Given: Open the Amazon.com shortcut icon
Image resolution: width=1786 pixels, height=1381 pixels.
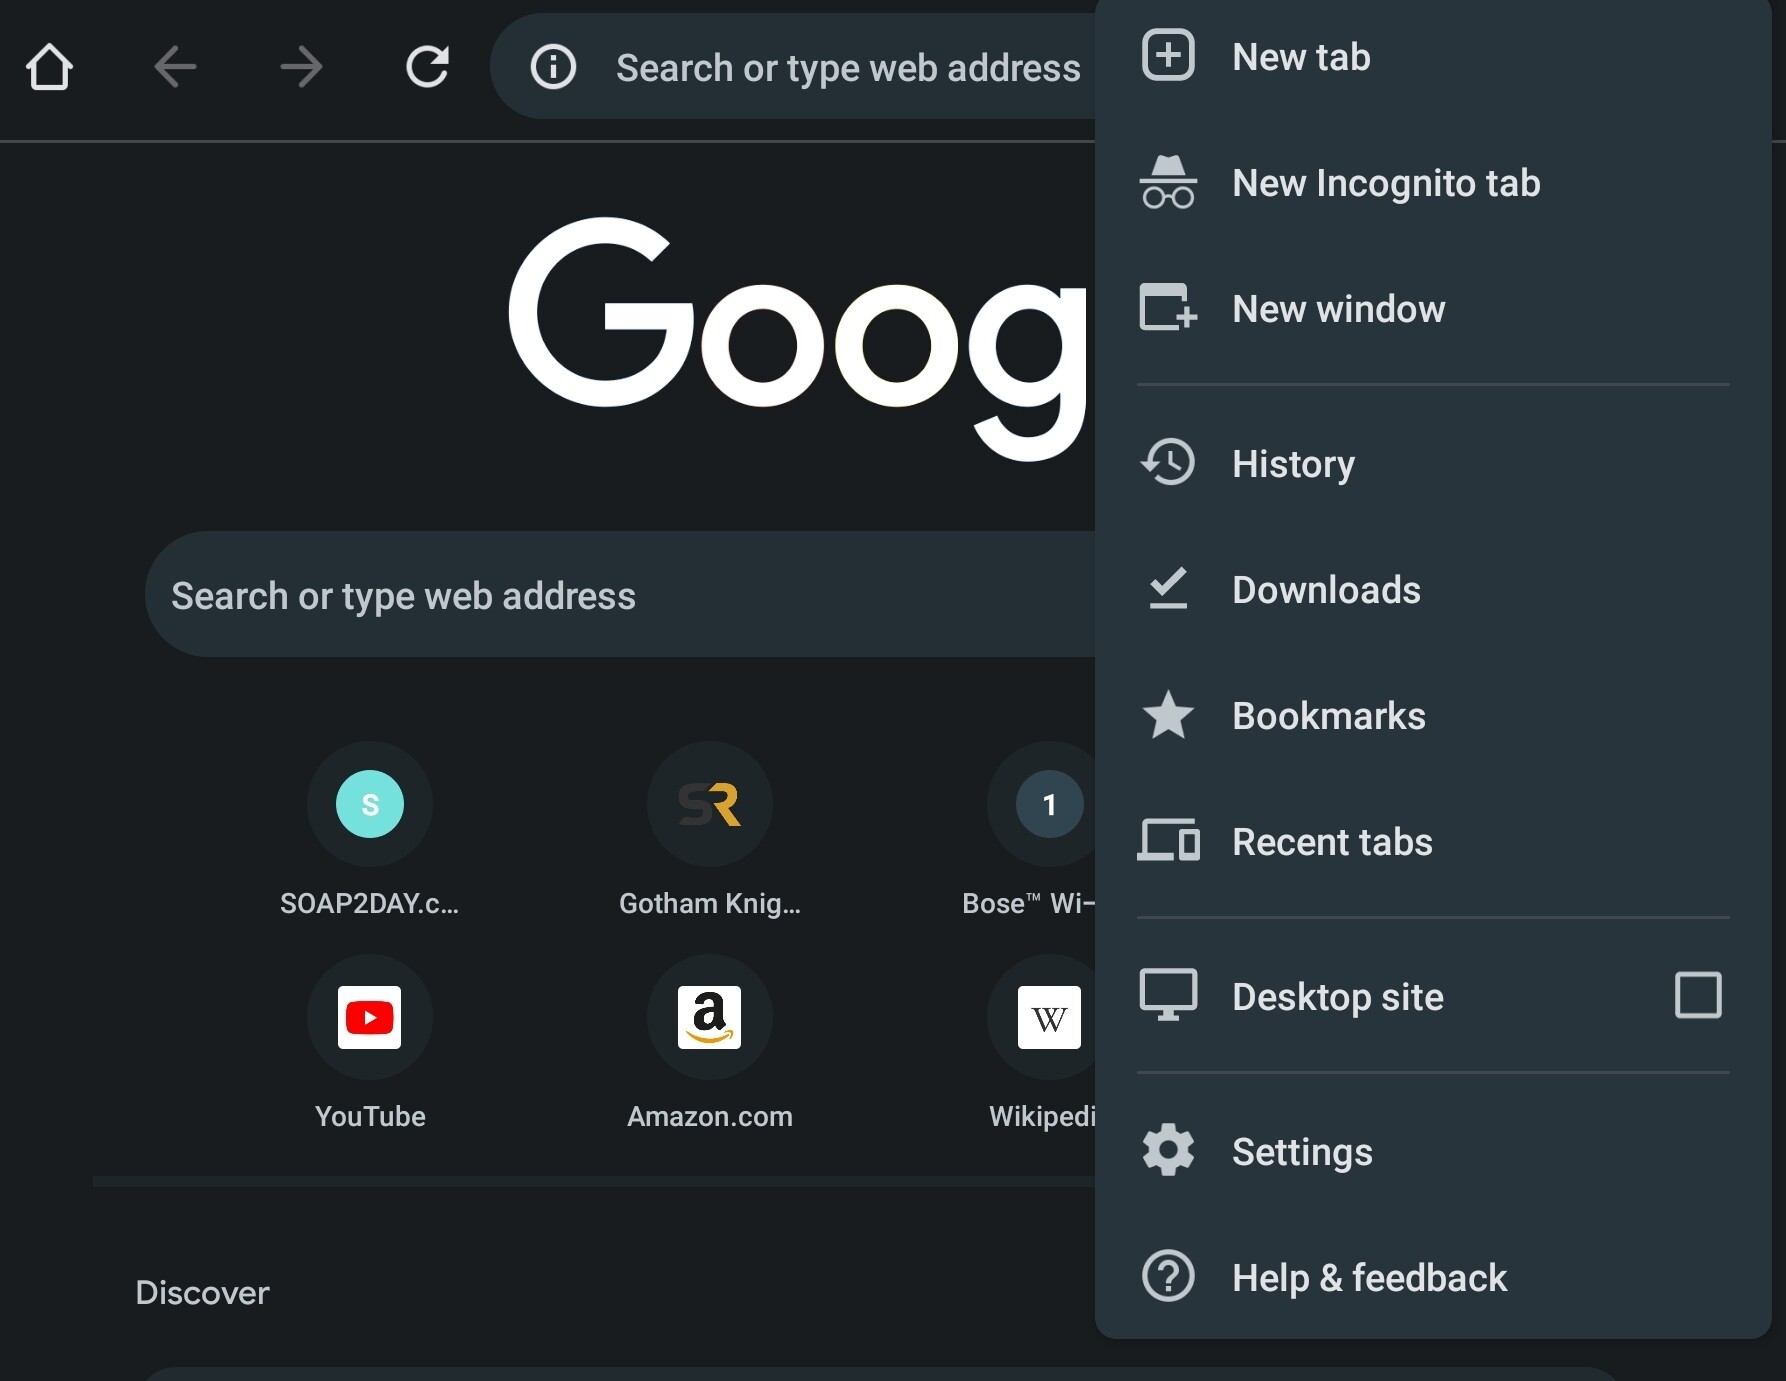Looking at the screenshot, I should coord(709,1017).
